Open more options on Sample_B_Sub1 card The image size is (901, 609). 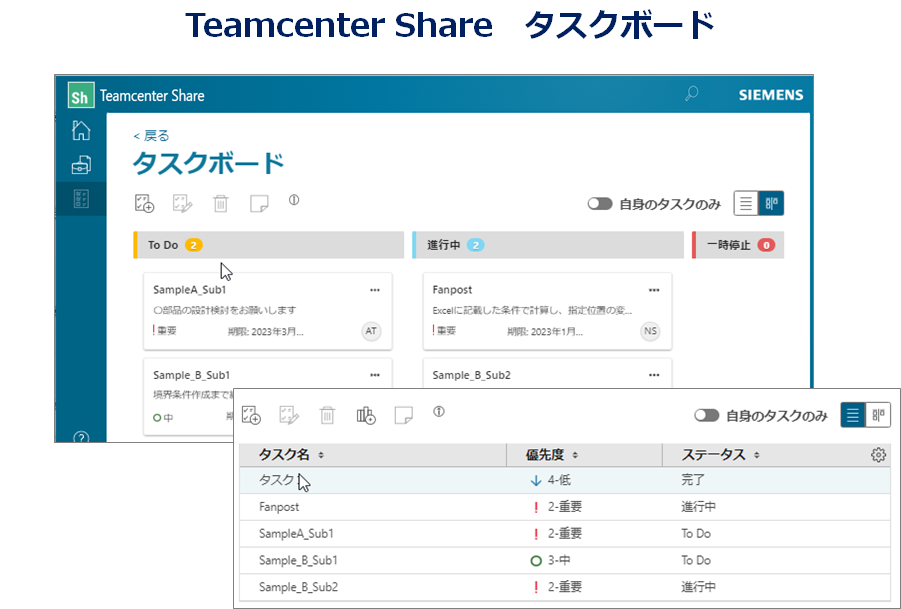pos(375,375)
